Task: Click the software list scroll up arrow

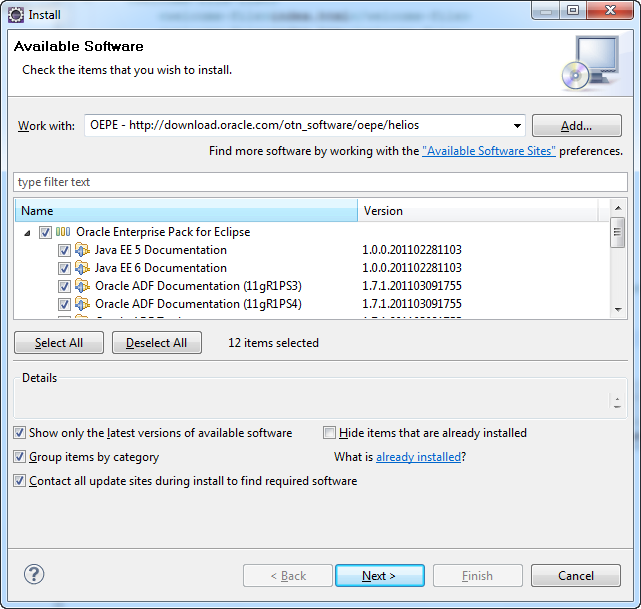Action: (618, 208)
